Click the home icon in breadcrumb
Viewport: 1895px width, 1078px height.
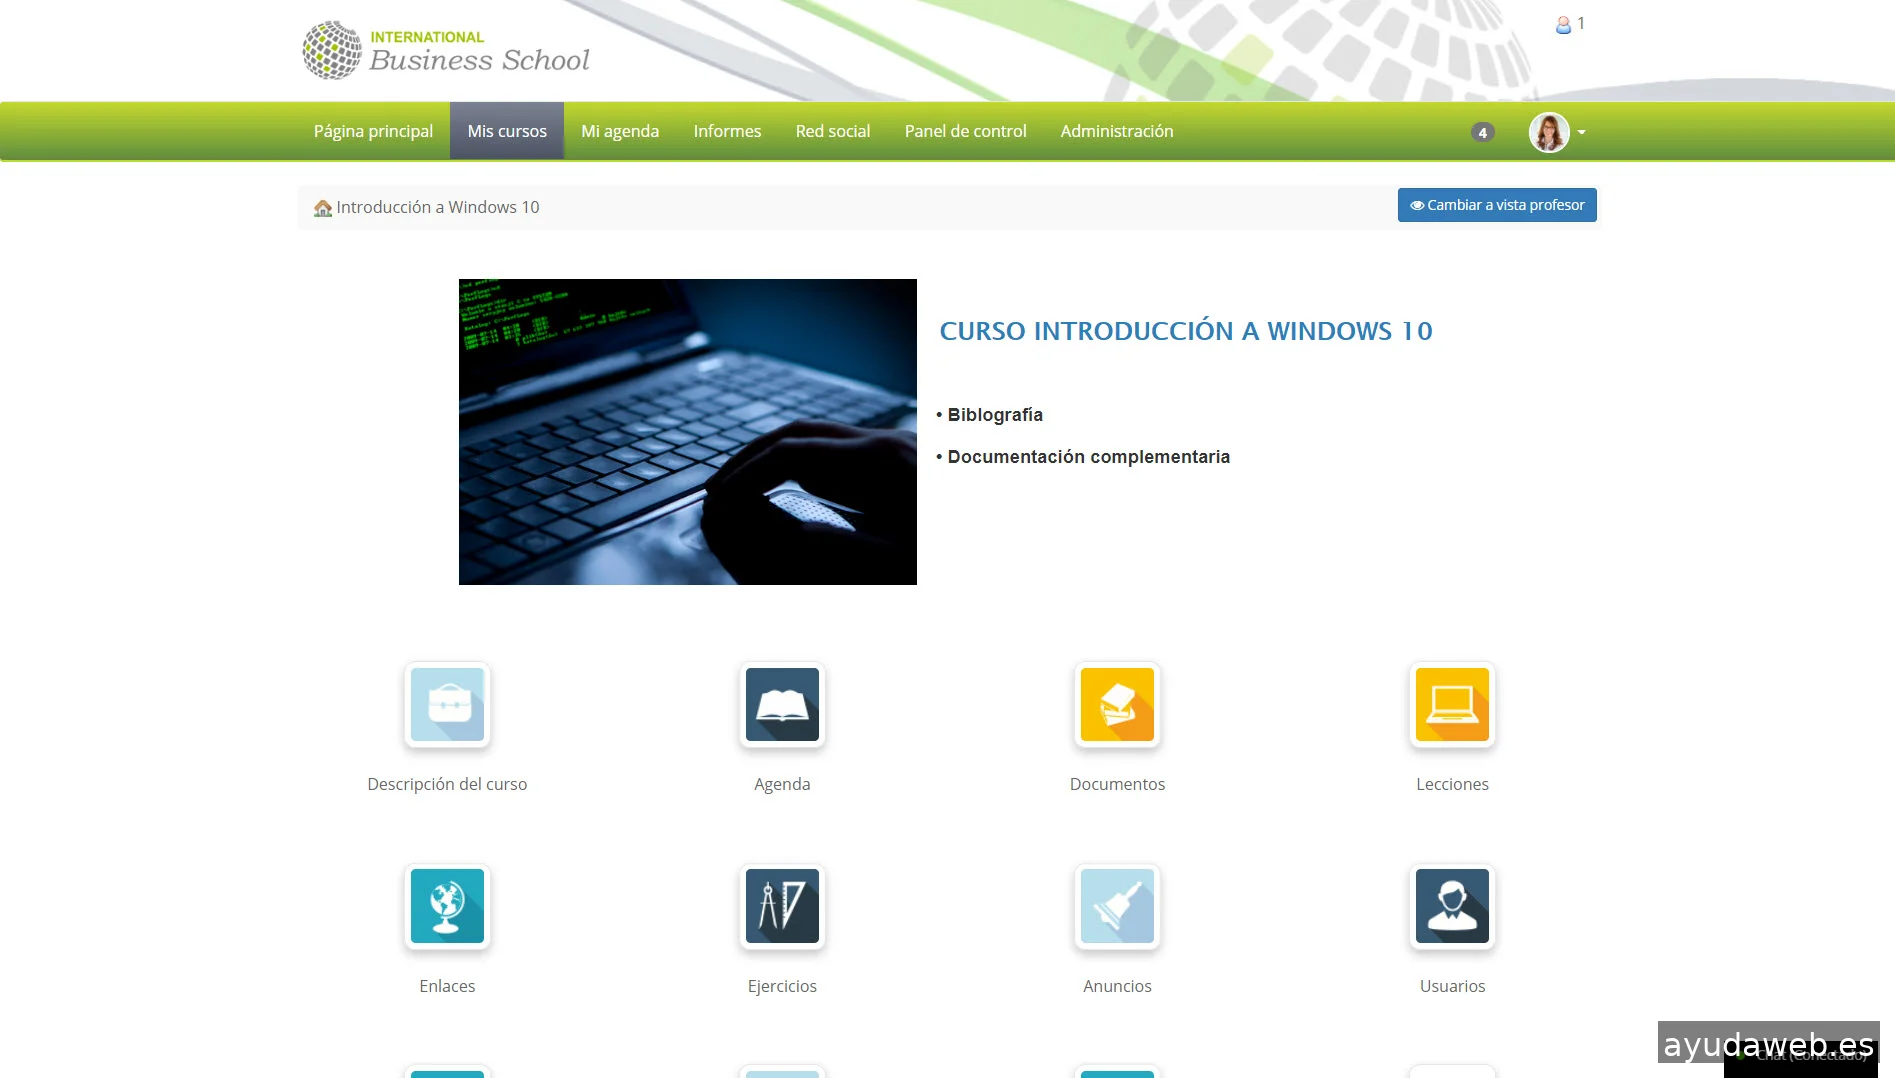[323, 208]
